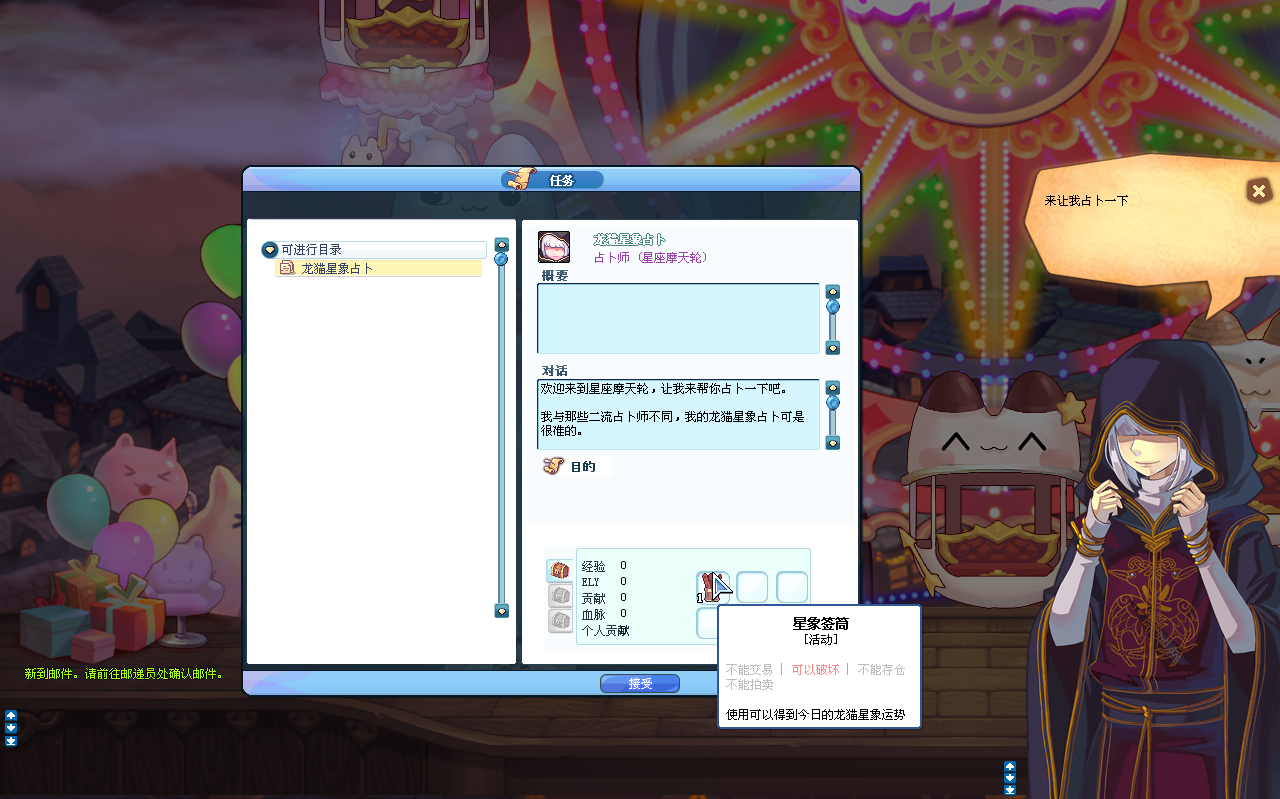
Task: Click the 概要 box scrollbar thumb
Action: pos(833,307)
